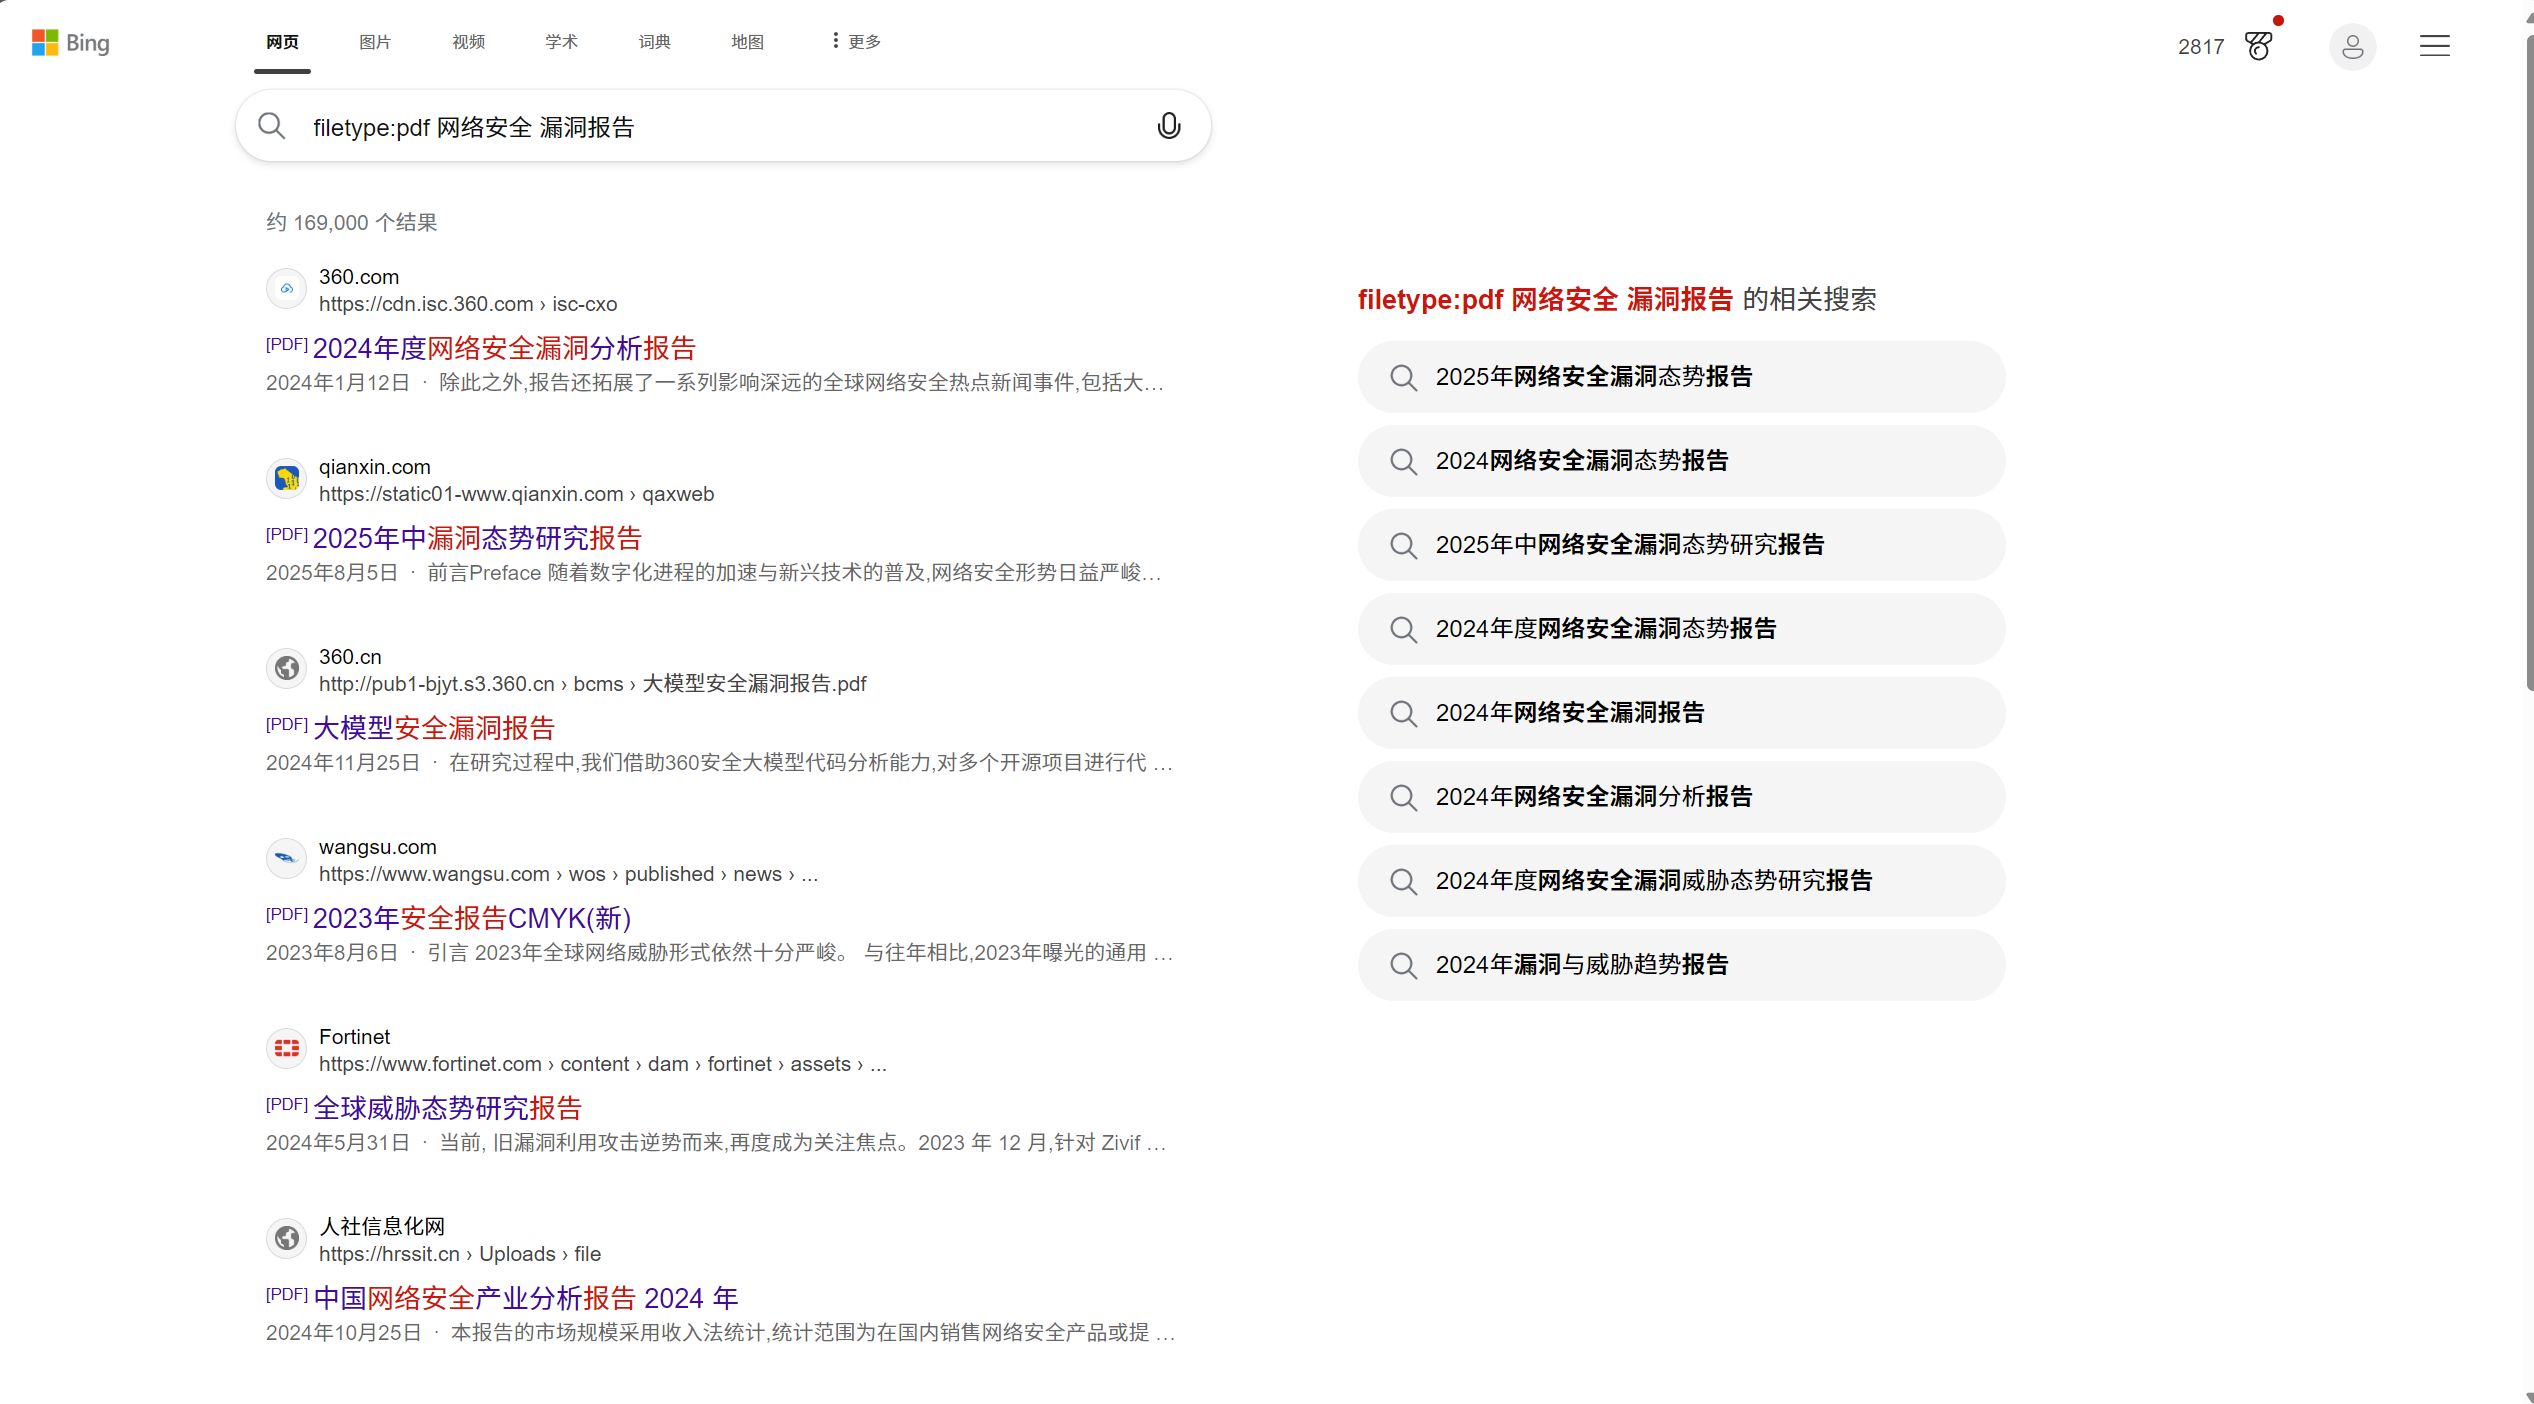Screen dimensions: 2534x1404
Task: Click the search magnifier icon
Action: click(271, 125)
